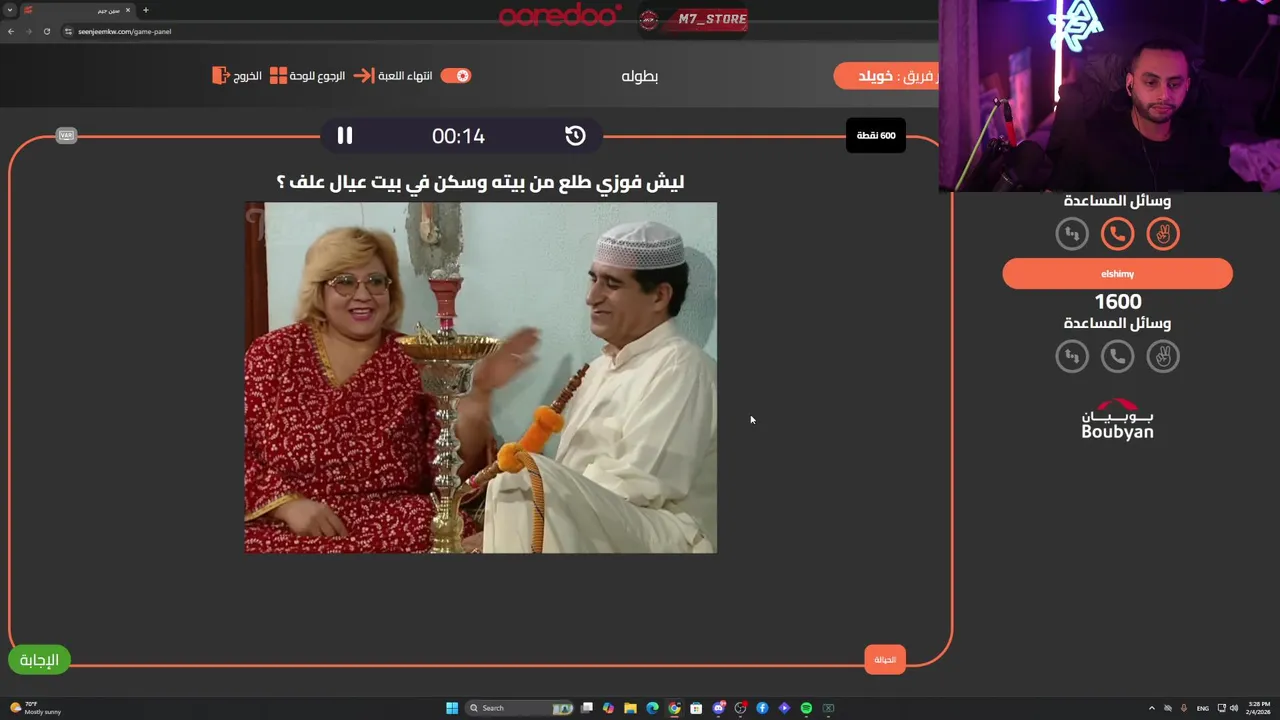Image resolution: width=1280 pixels, height=720 pixels.
Task: Launch Microsoft Edge from the taskbar
Action: 652,708
